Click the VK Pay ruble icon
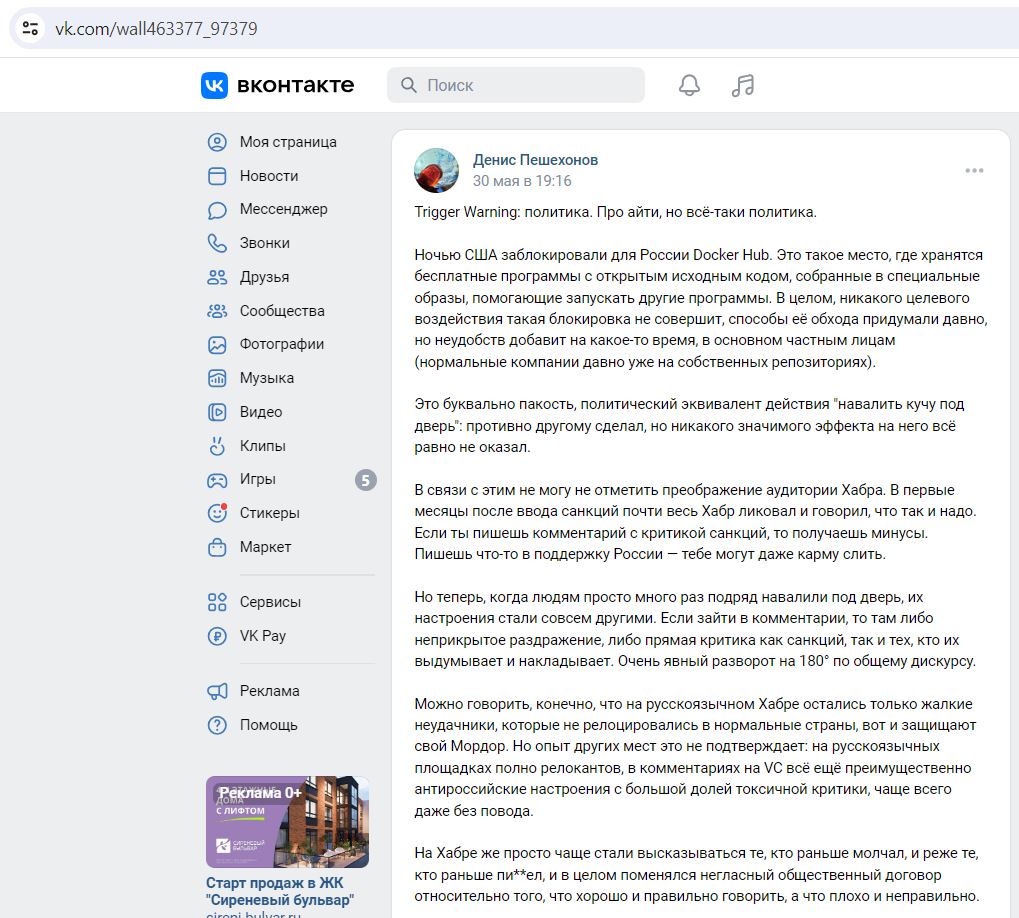Screen dimensions: 1019x918 217,636
